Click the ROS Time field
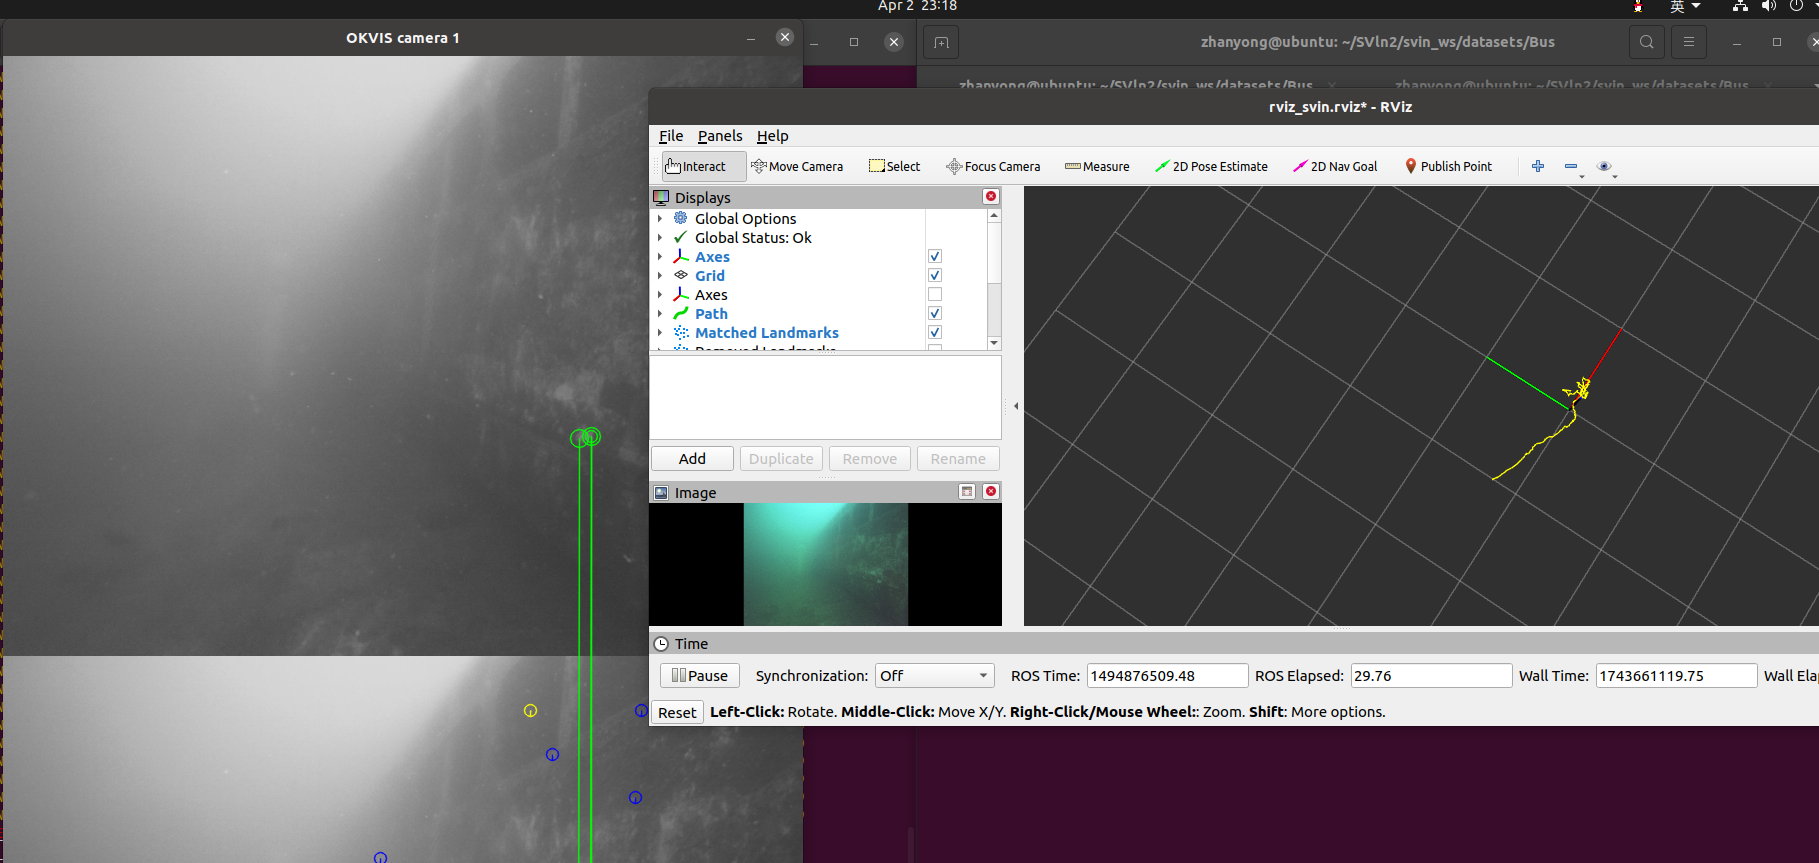 pos(1167,676)
